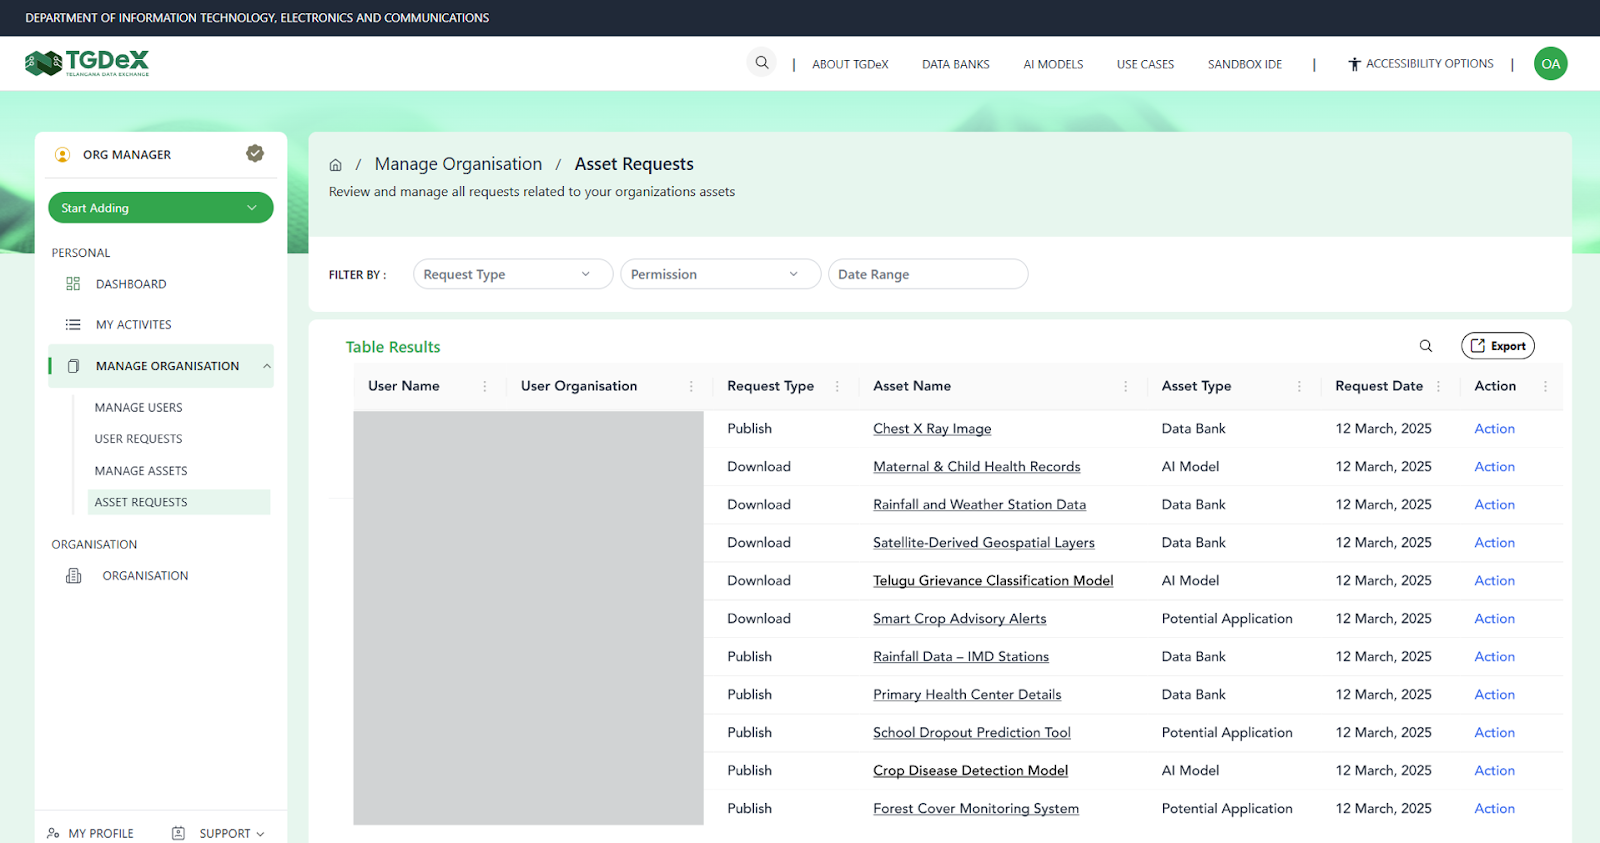Collapse the Manage Organisation sidebar section
Image resolution: width=1600 pixels, height=843 pixels.
pyautogui.click(x=267, y=366)
